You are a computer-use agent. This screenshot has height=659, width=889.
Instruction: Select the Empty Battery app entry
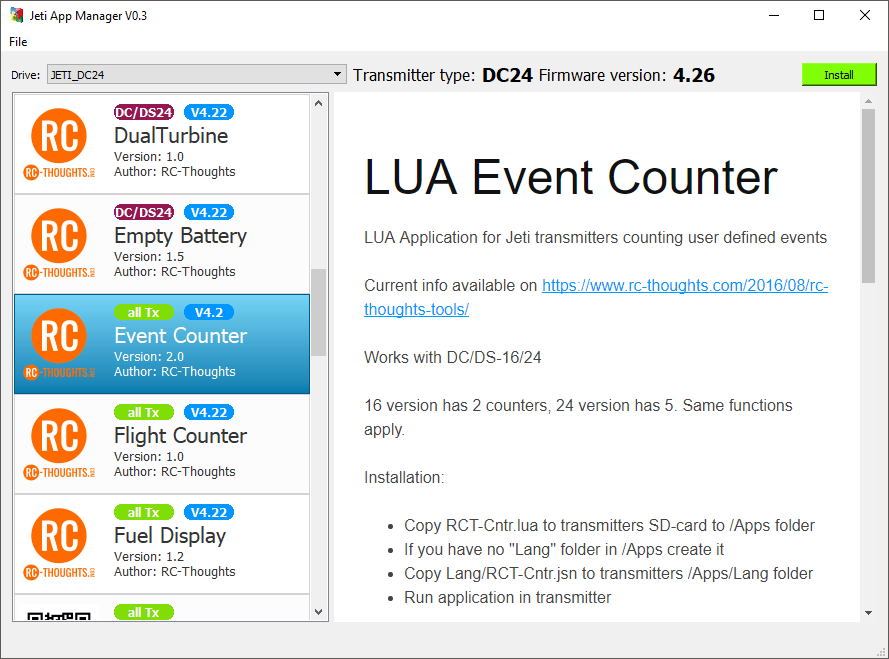click(162, 244)
